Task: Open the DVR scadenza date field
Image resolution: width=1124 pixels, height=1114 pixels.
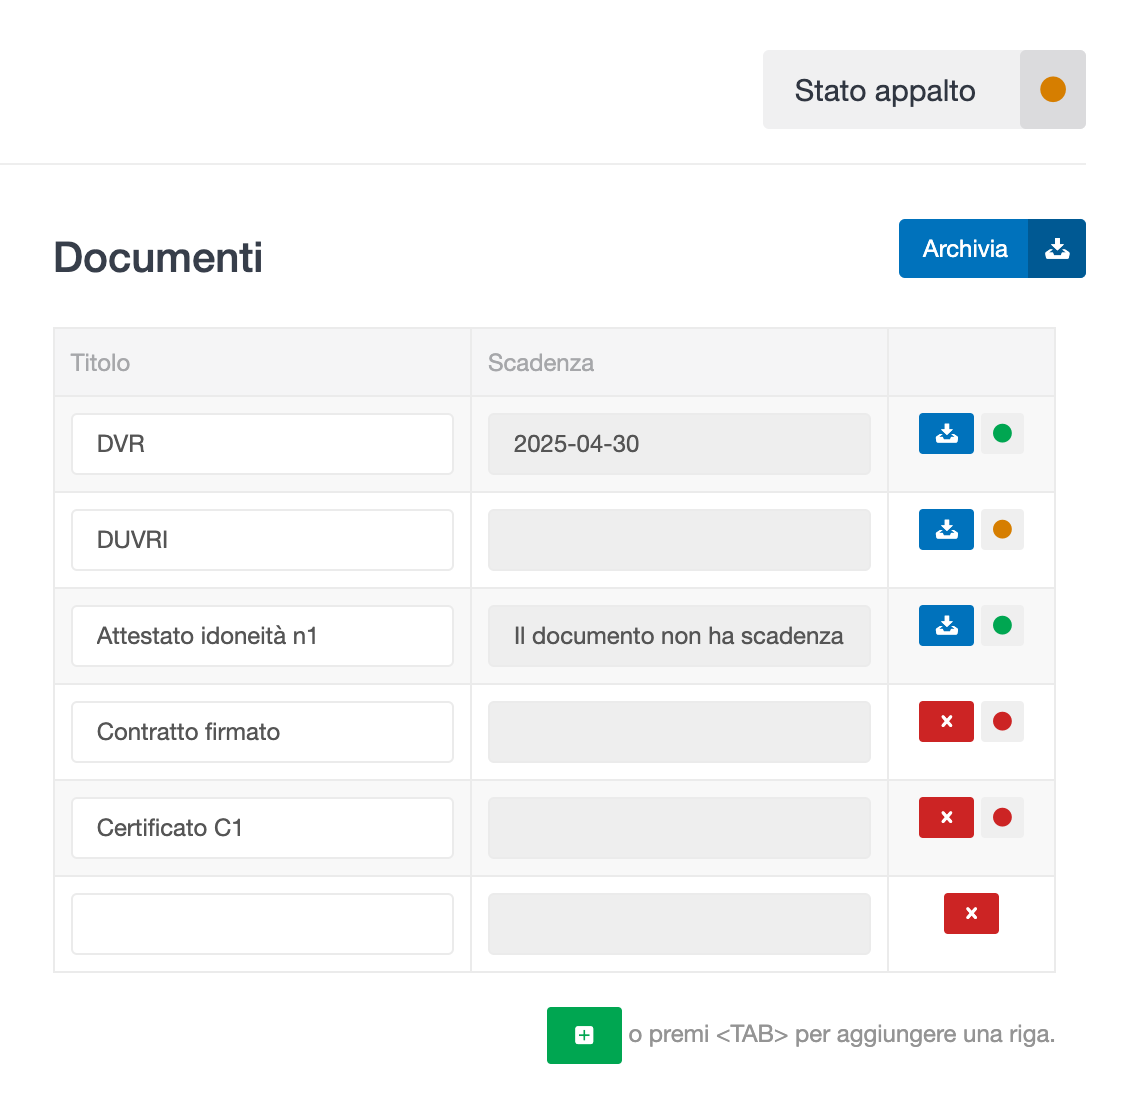Action: point(679,443)
